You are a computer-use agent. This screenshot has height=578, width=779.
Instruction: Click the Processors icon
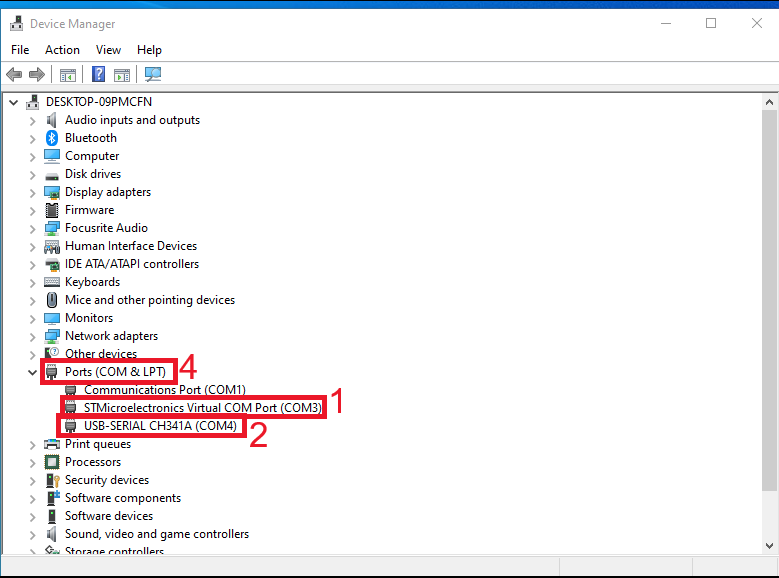coord(52,462)
